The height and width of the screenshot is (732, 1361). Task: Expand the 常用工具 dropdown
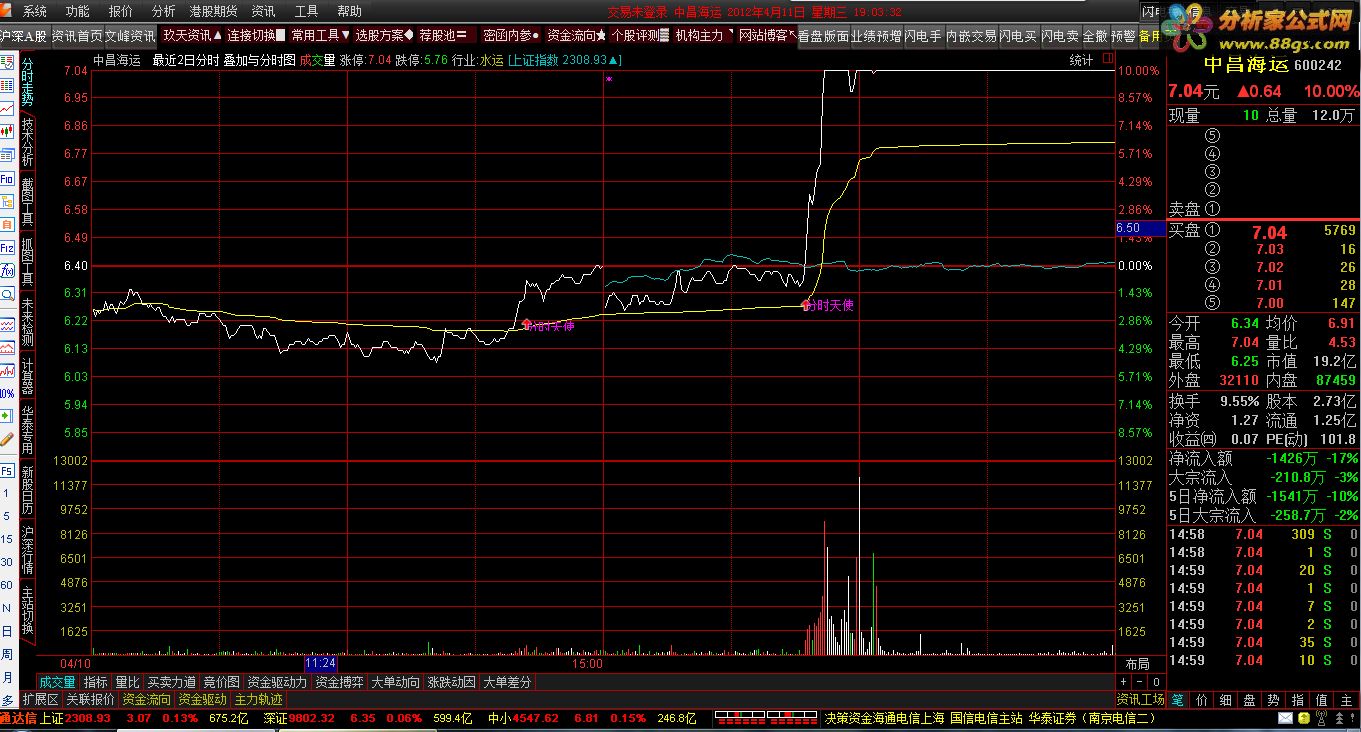tap(320, 36)
